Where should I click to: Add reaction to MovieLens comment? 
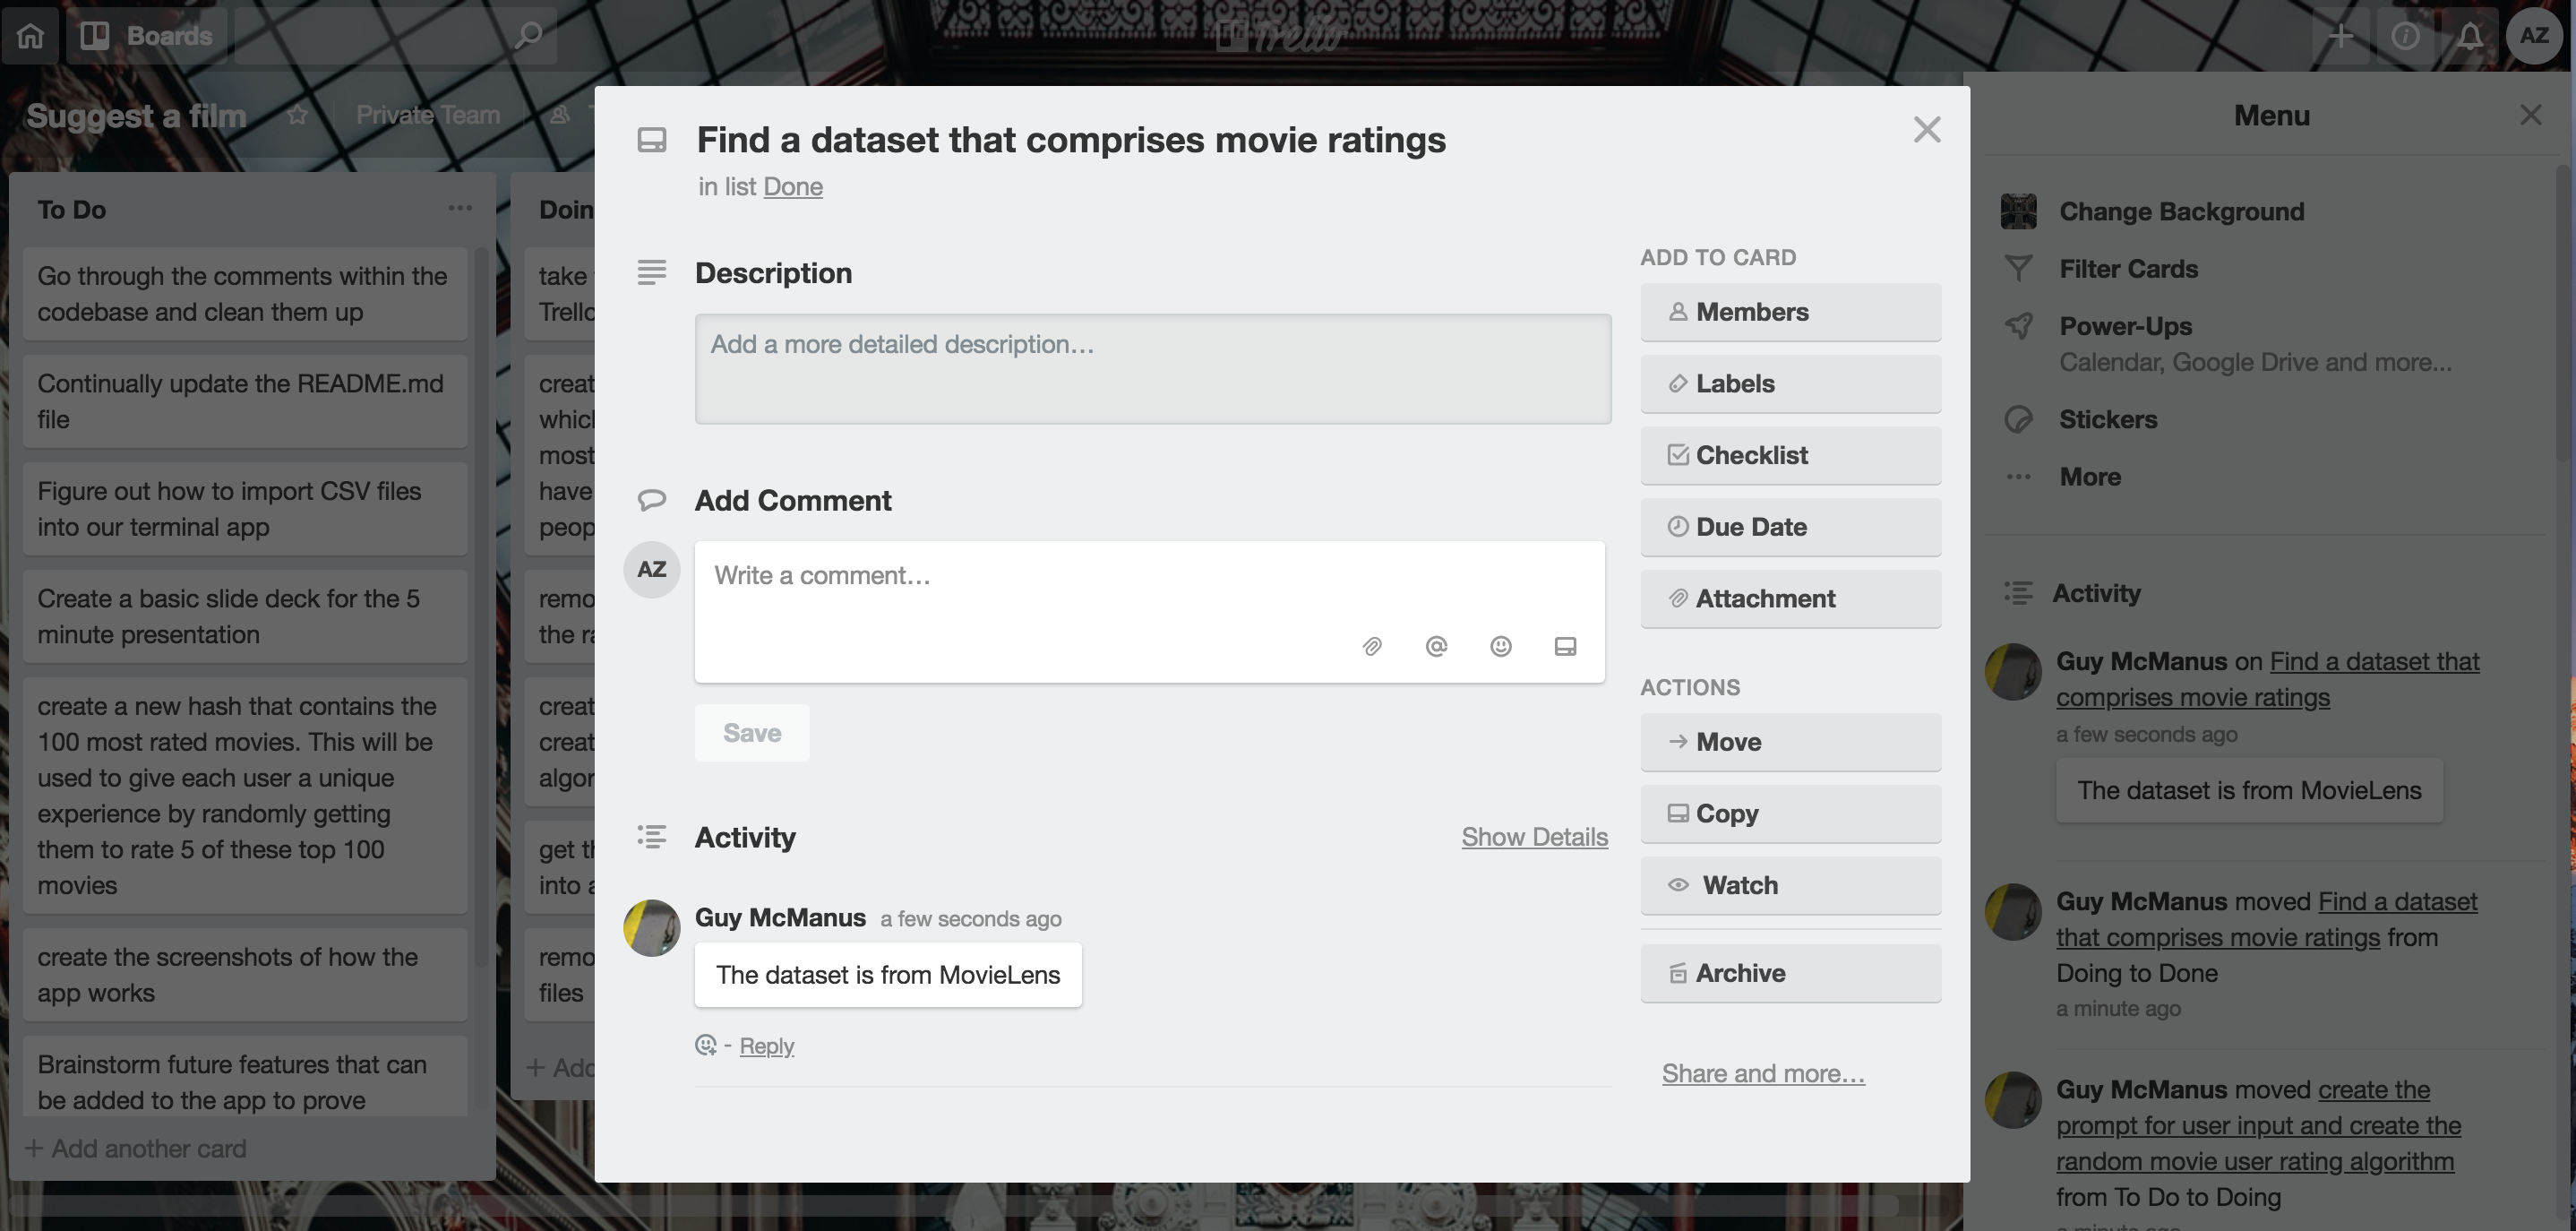[706, 1045]
